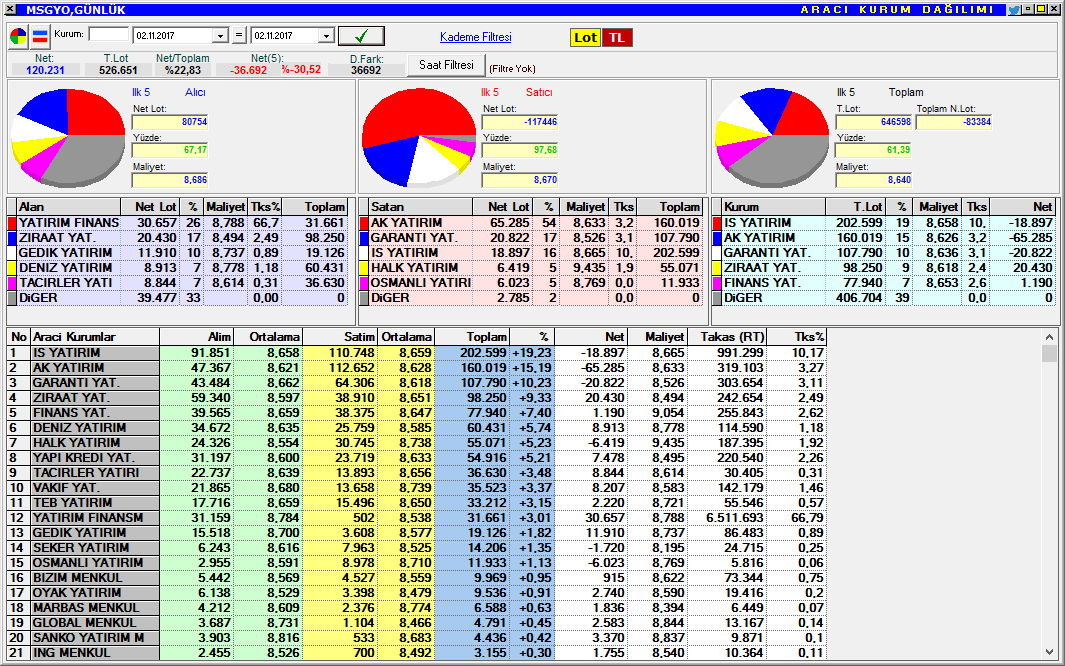
Task: Select the OYAK YATIRIM row
Action: [416, 593]
